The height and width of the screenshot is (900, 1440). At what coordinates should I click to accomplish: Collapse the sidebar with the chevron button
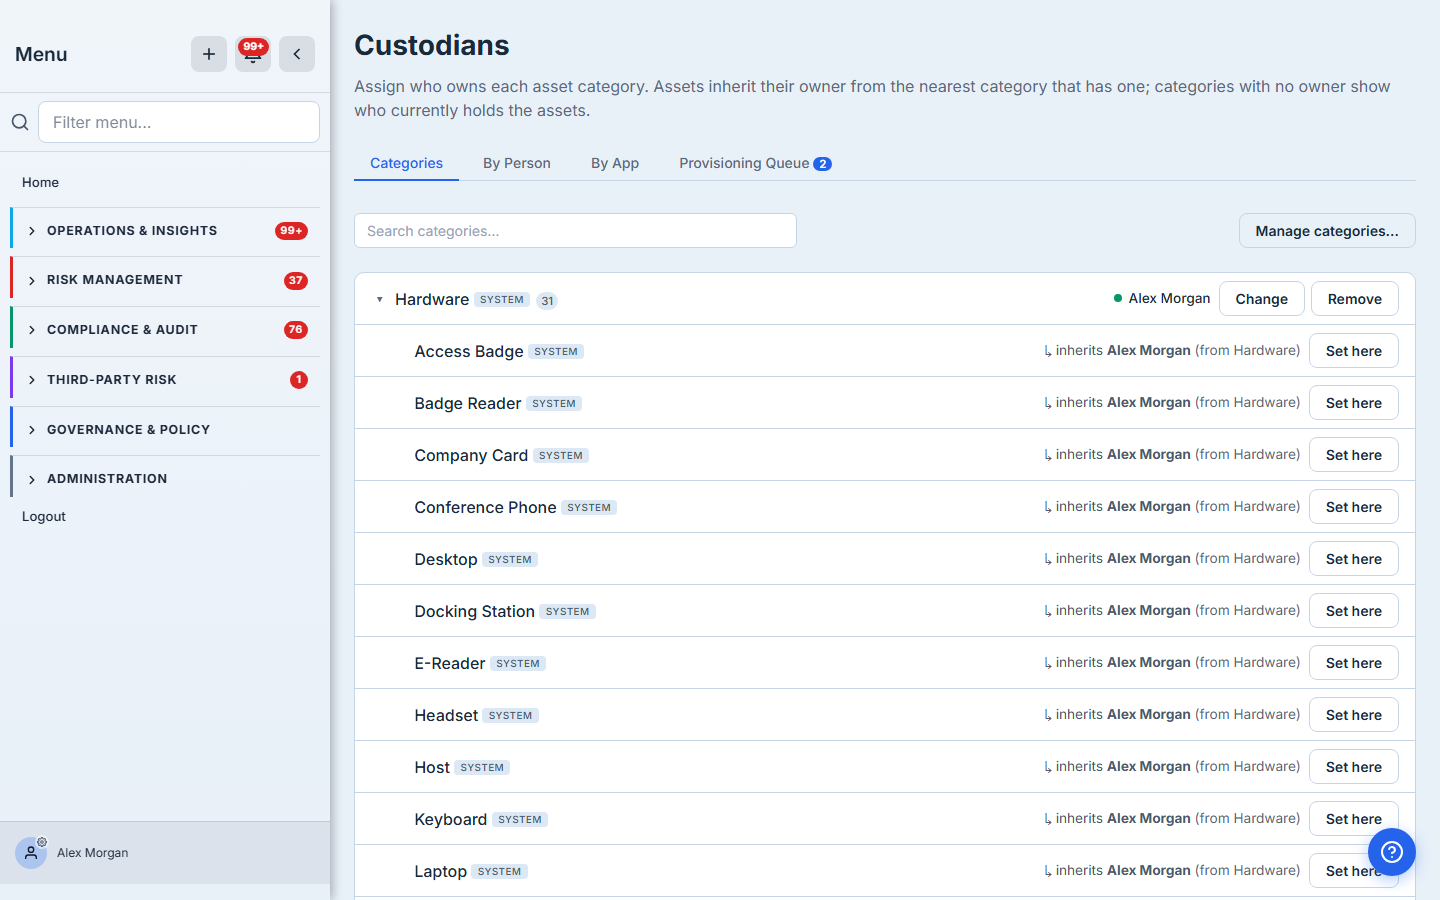[x=297, y=54]
